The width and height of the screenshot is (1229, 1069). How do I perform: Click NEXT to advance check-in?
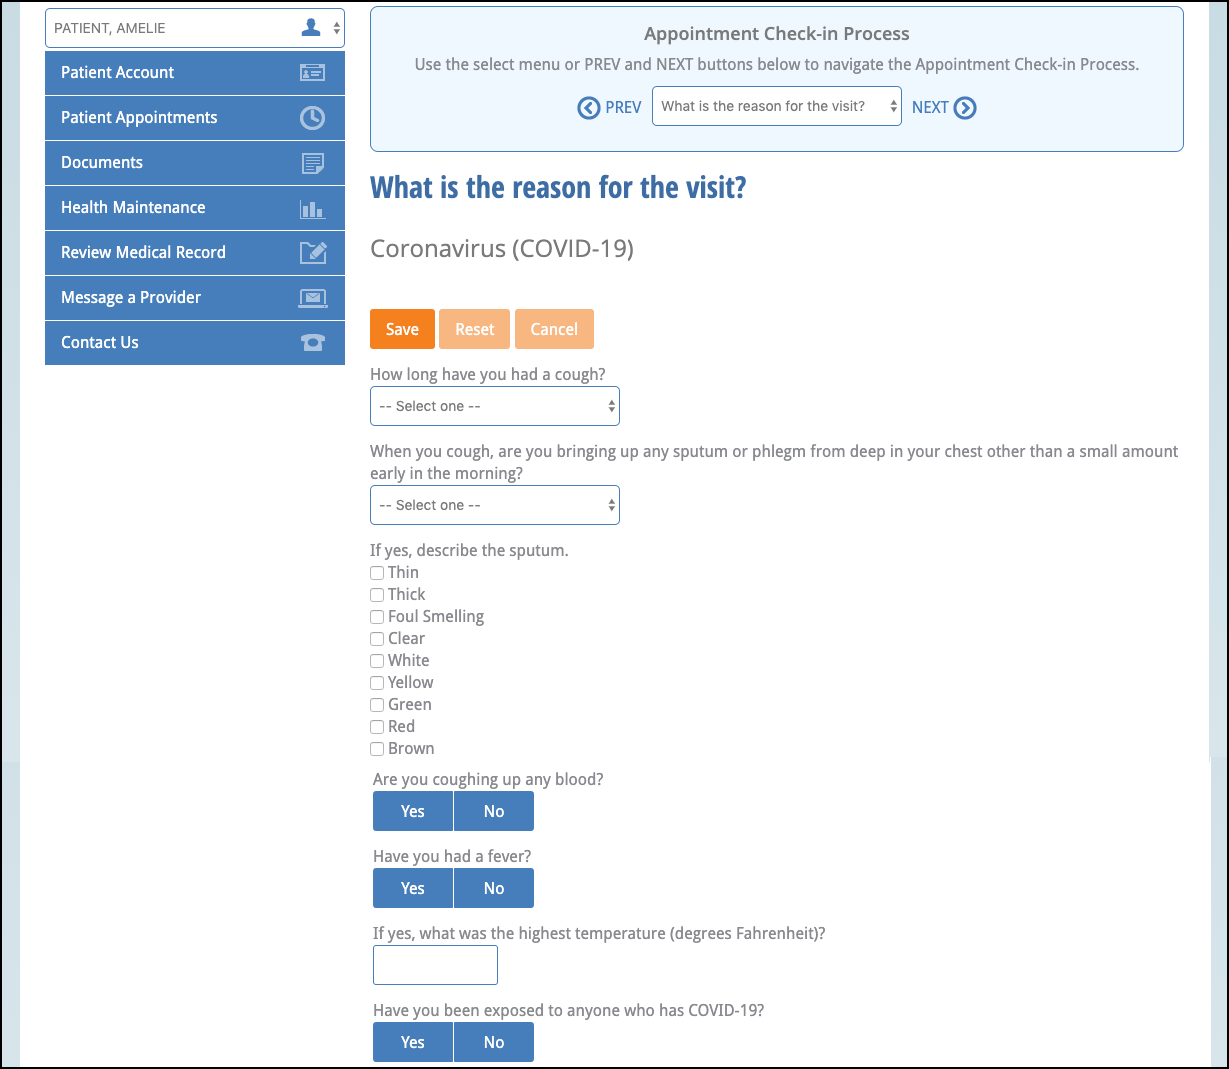[x=943, y=108]
